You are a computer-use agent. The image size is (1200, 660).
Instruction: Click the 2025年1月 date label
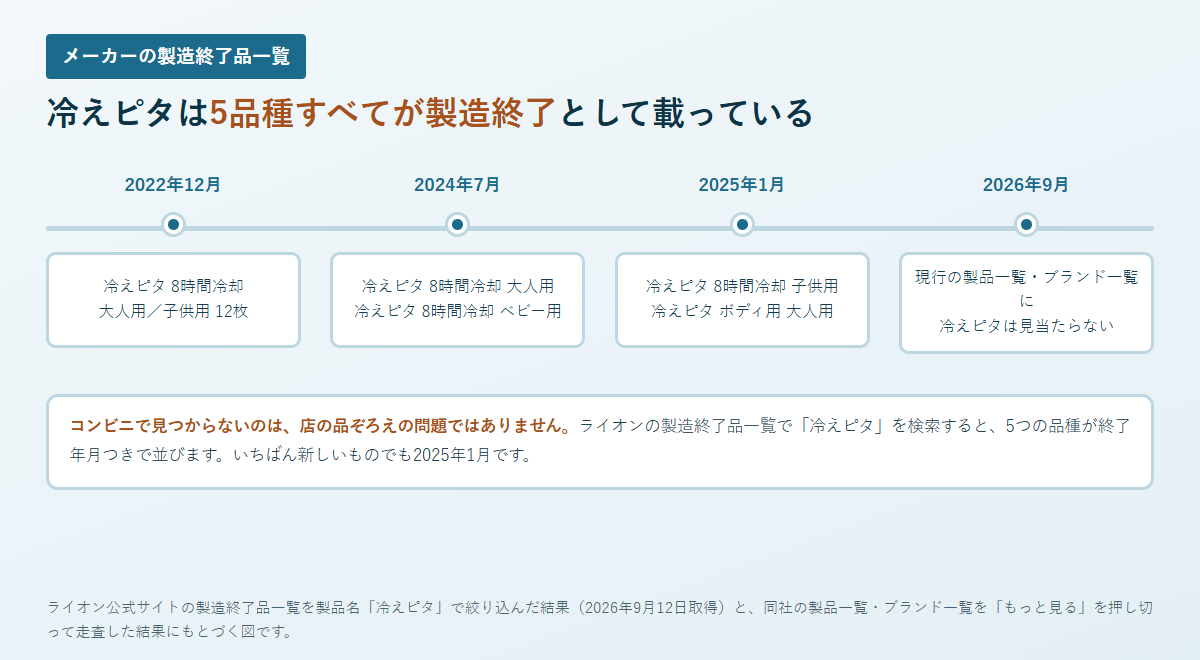click(742, 185)
